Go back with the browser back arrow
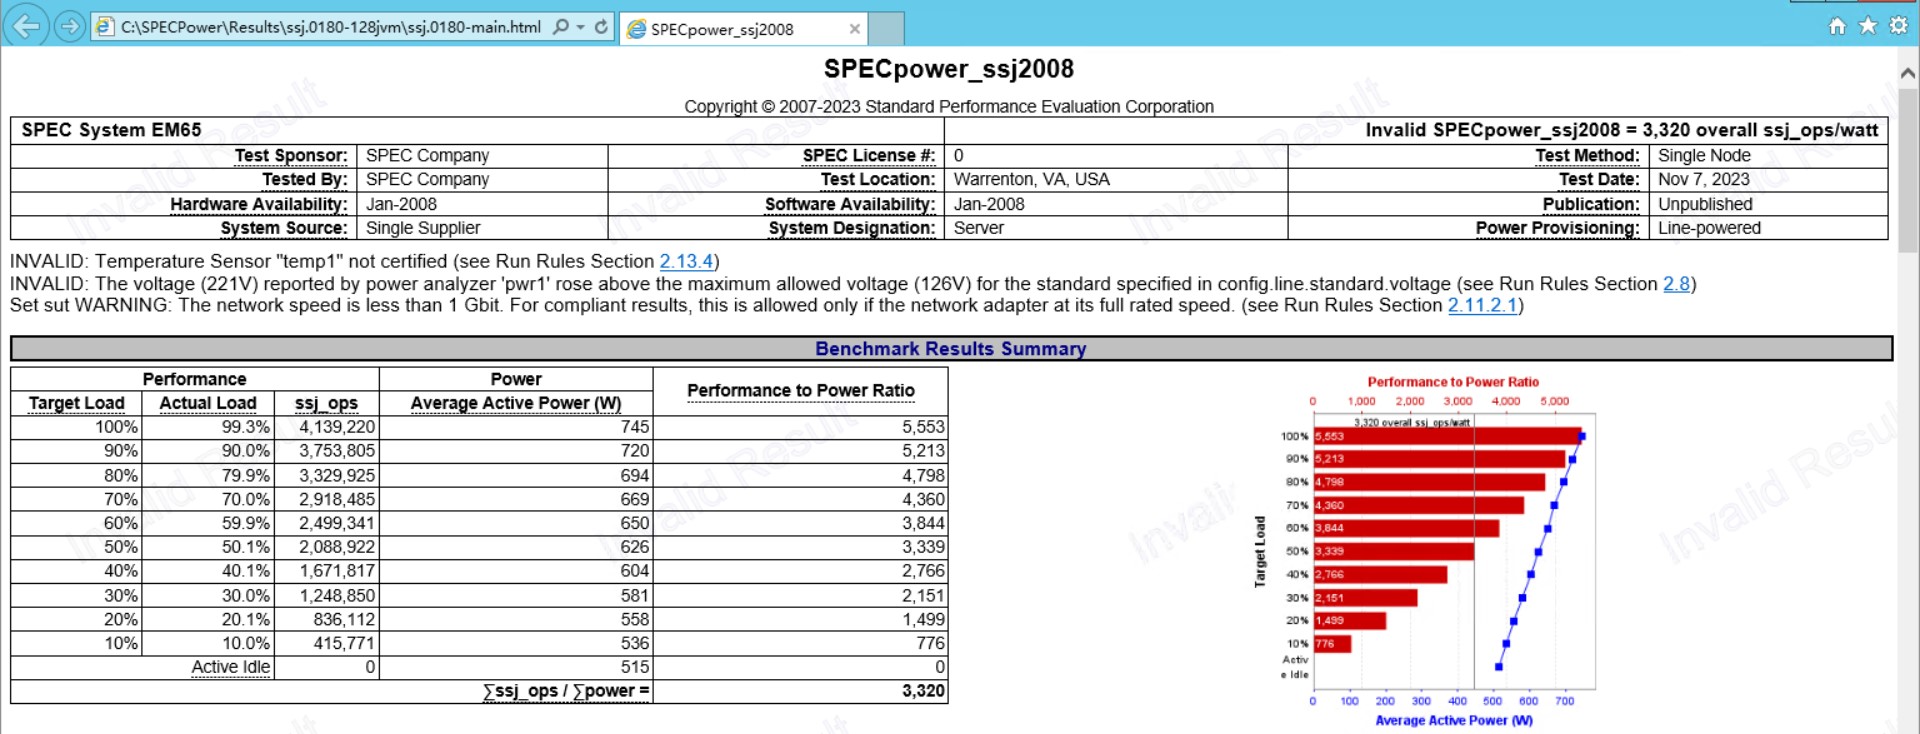1920x734 pixels. pyautogui.click(x=26, y=26)
